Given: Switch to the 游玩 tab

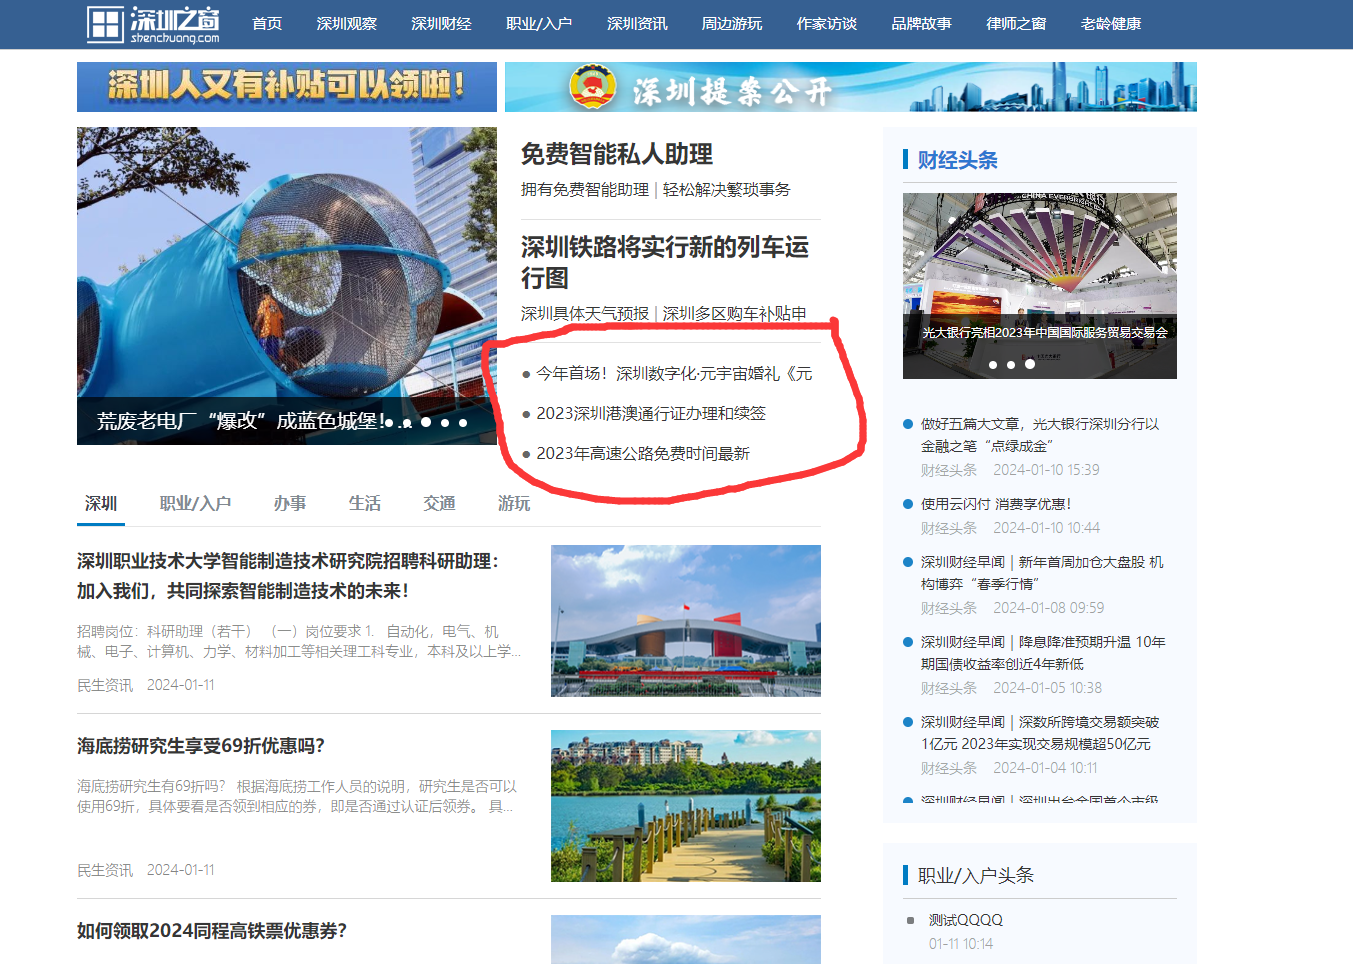Looking at the screenshot, I should tap(514, 503).
